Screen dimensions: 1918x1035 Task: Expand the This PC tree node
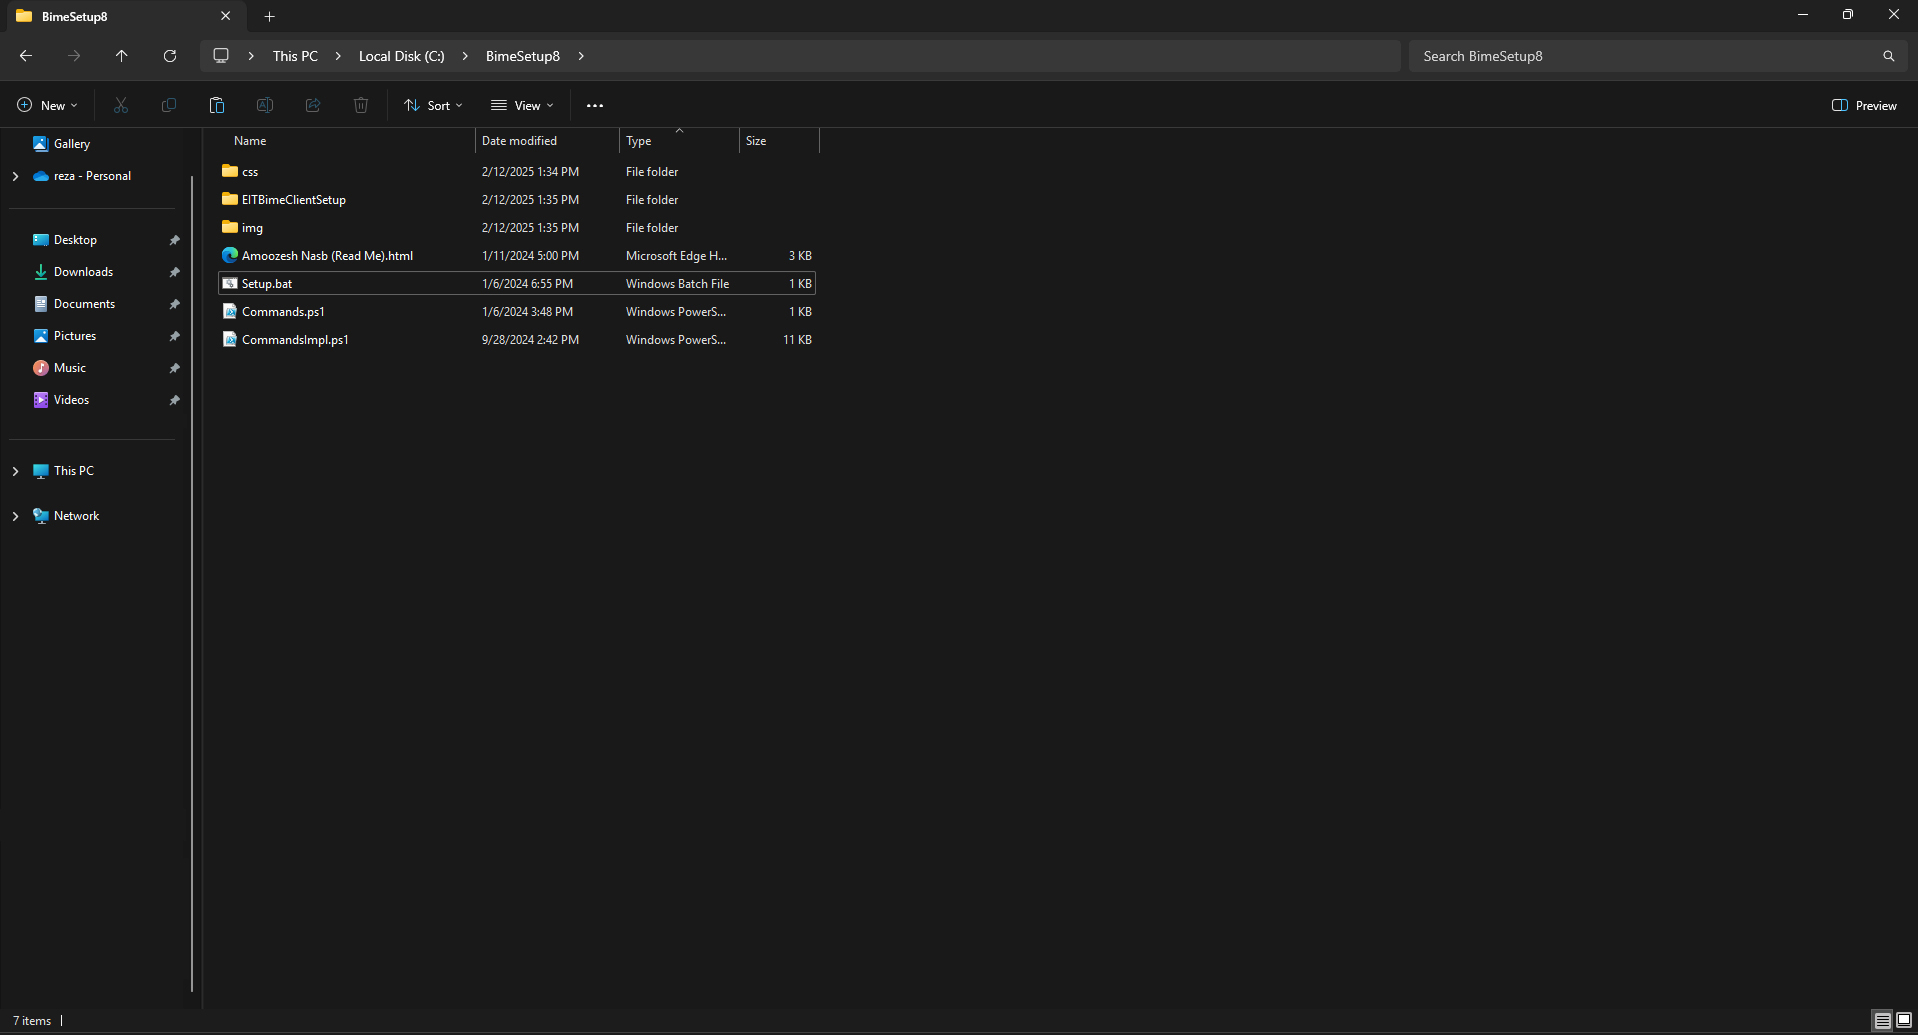click(15, 471)
